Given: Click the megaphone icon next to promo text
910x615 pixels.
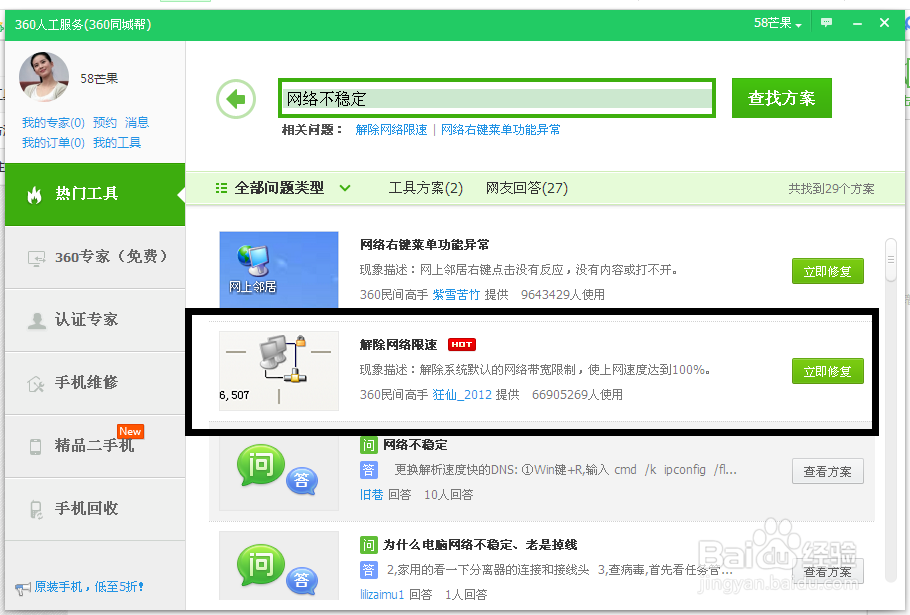Looking at the screenshot, I should 23,588.
